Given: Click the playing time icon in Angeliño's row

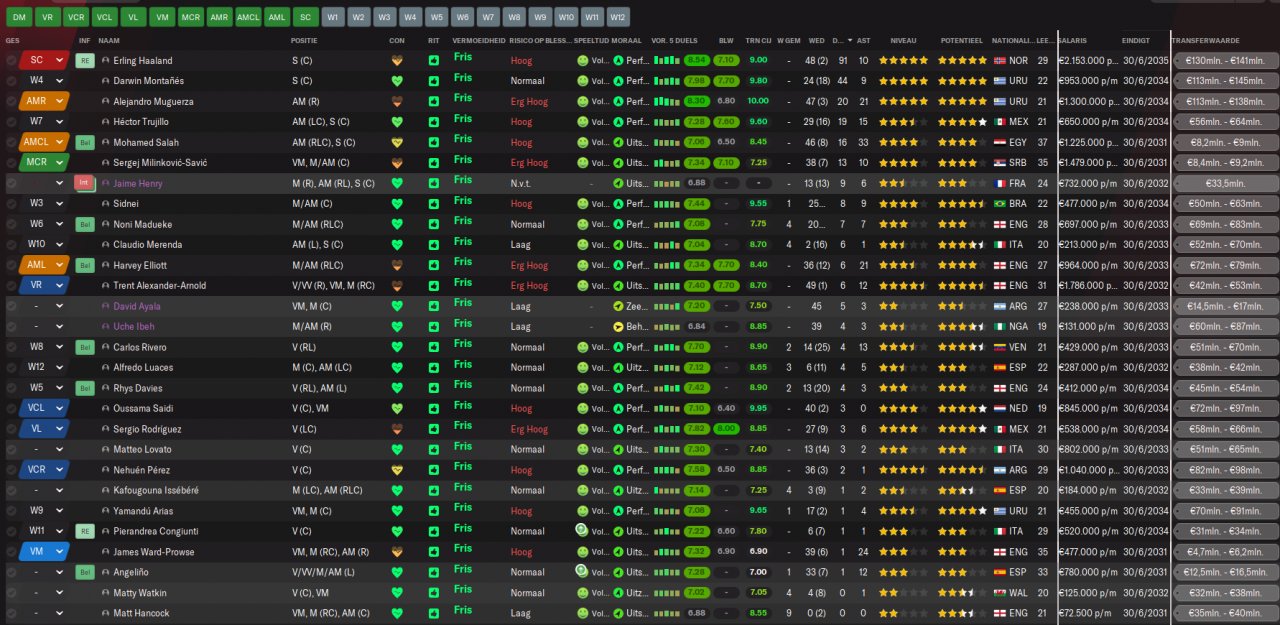Looking at the screenshot, I should 583,570.
